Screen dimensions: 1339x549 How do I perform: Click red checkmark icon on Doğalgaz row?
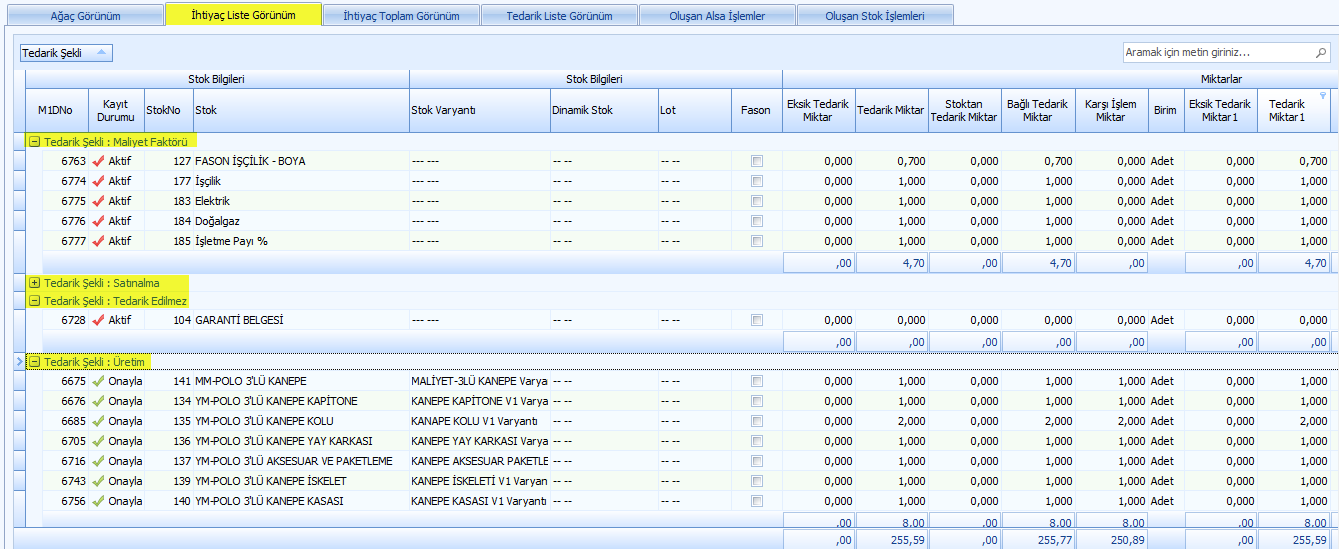click(x=98, y=221)
